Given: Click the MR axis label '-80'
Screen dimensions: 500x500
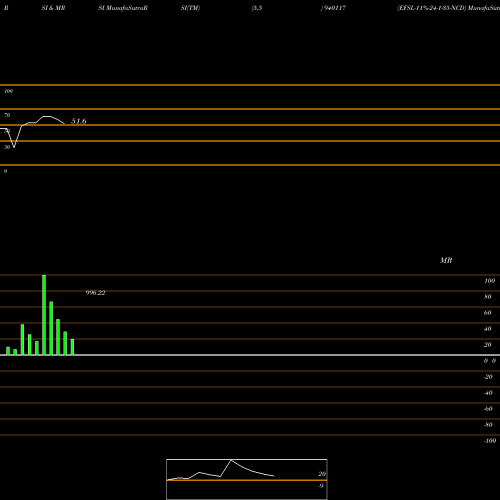Looking at the screenshot, I should (x=488, y=425).
